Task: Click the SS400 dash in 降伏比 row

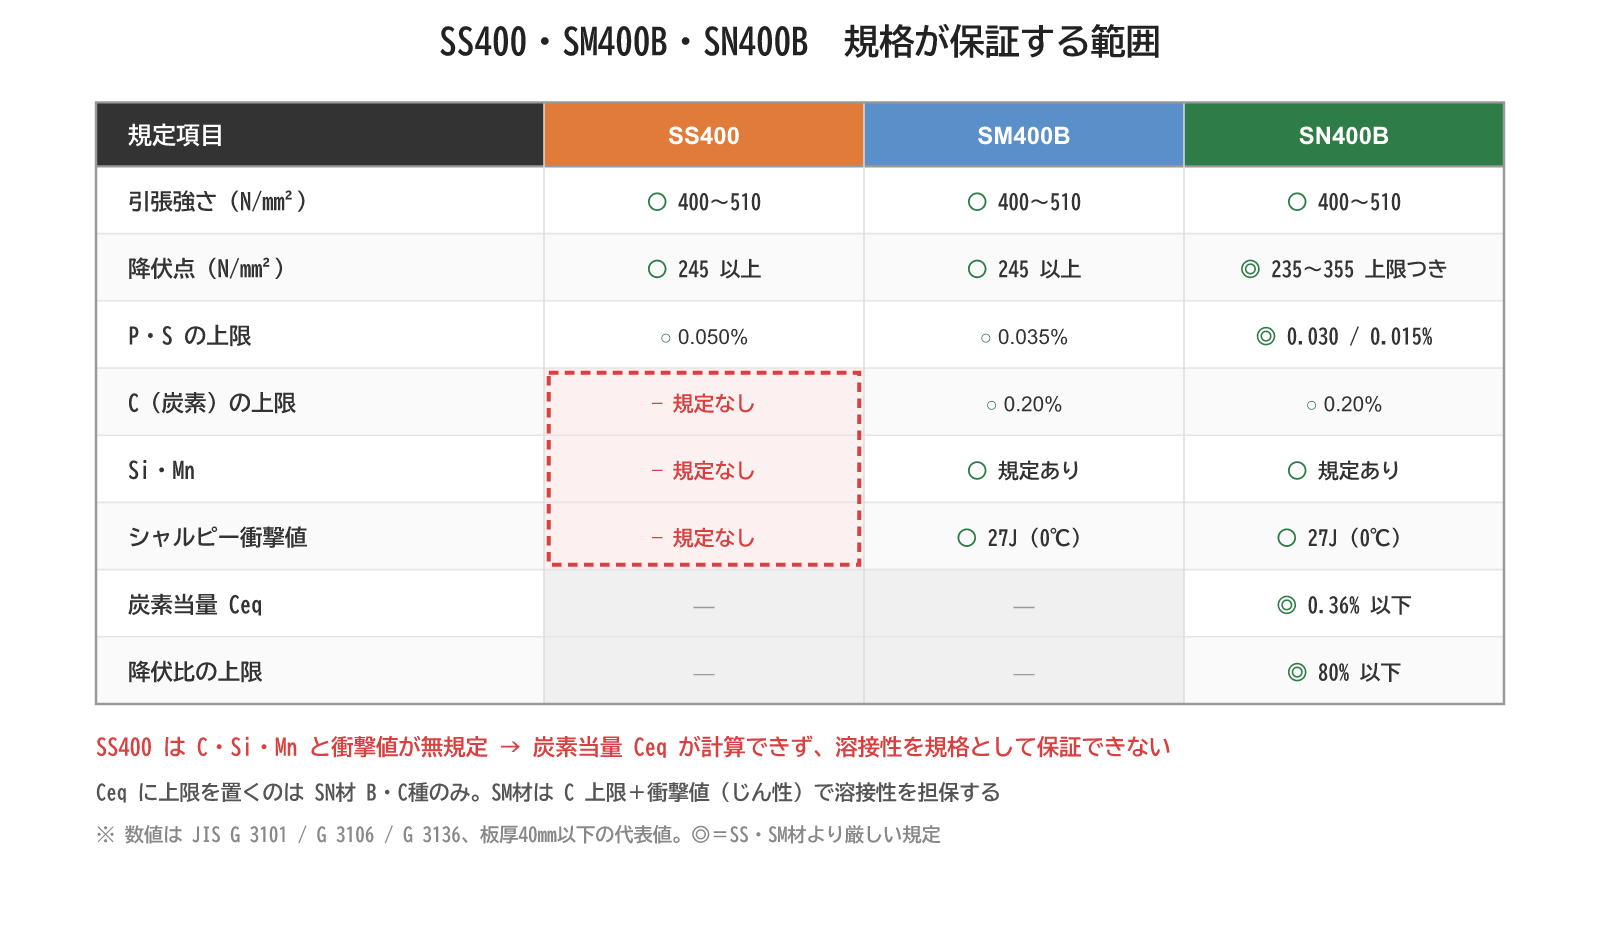Action: pyautogui.click(x=704, y=674)
